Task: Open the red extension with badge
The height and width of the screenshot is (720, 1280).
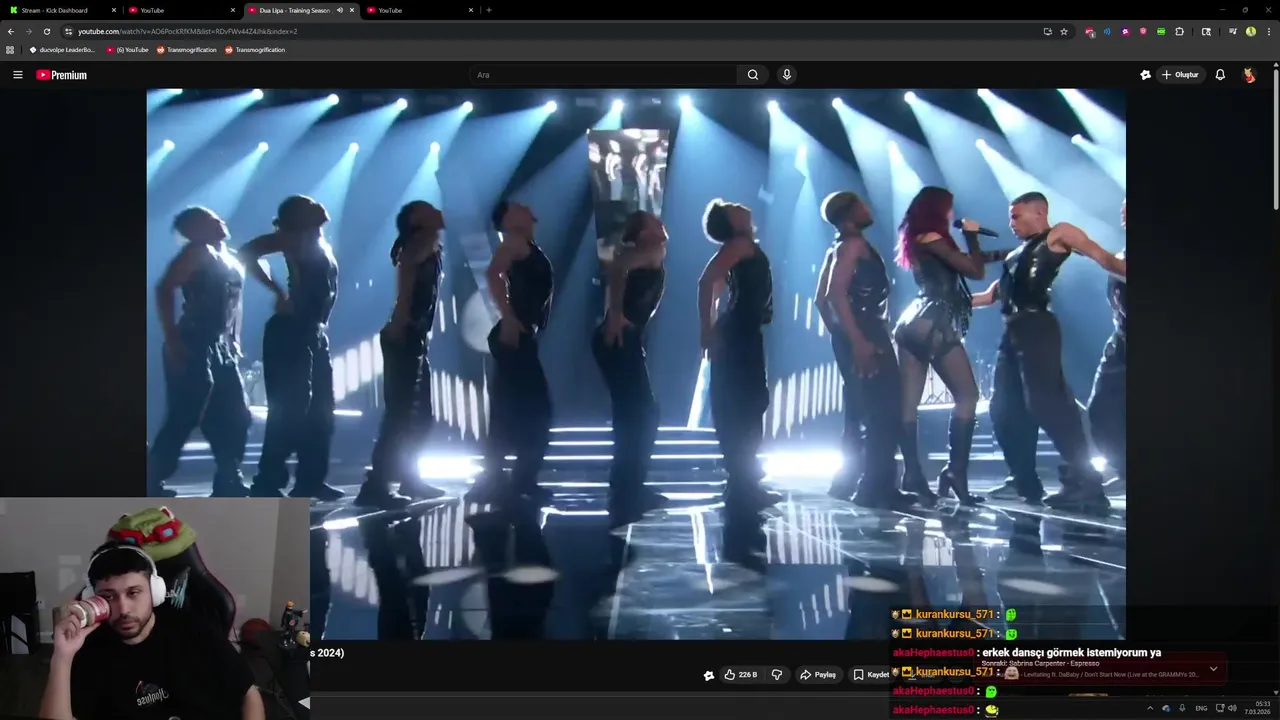Action: click(x=1089, y=31)
